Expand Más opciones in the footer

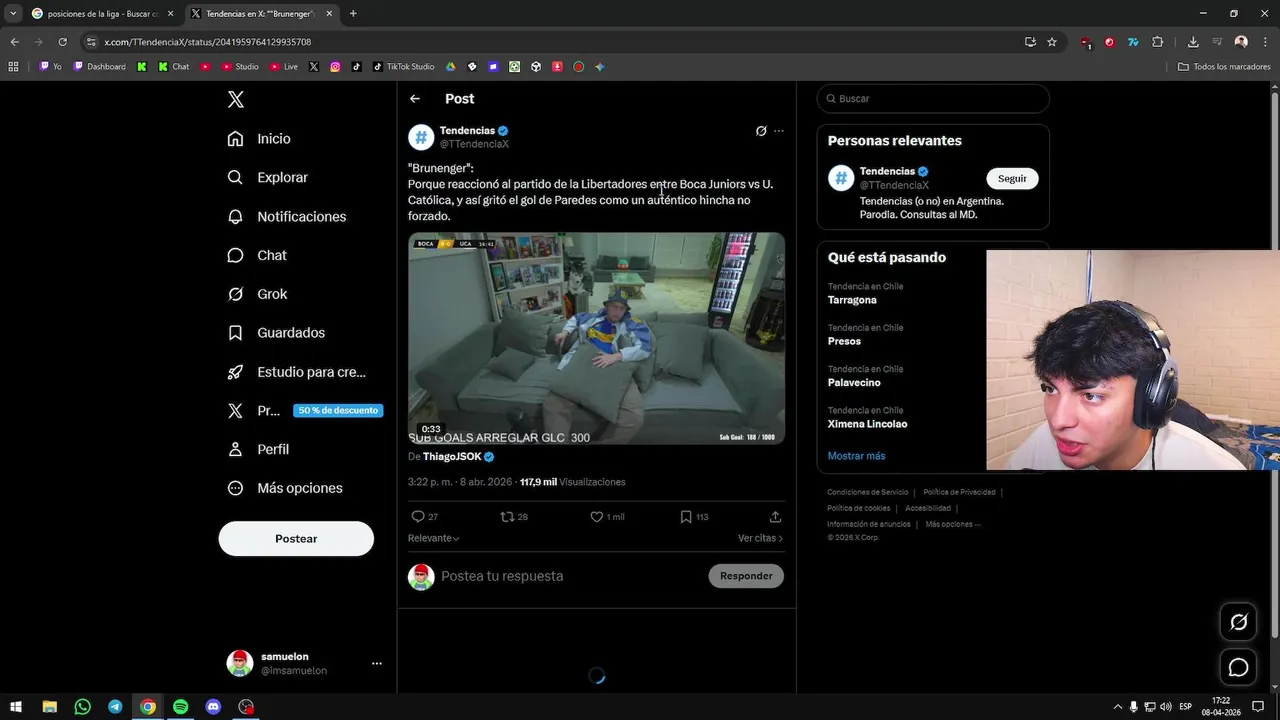tap(953, 524)
